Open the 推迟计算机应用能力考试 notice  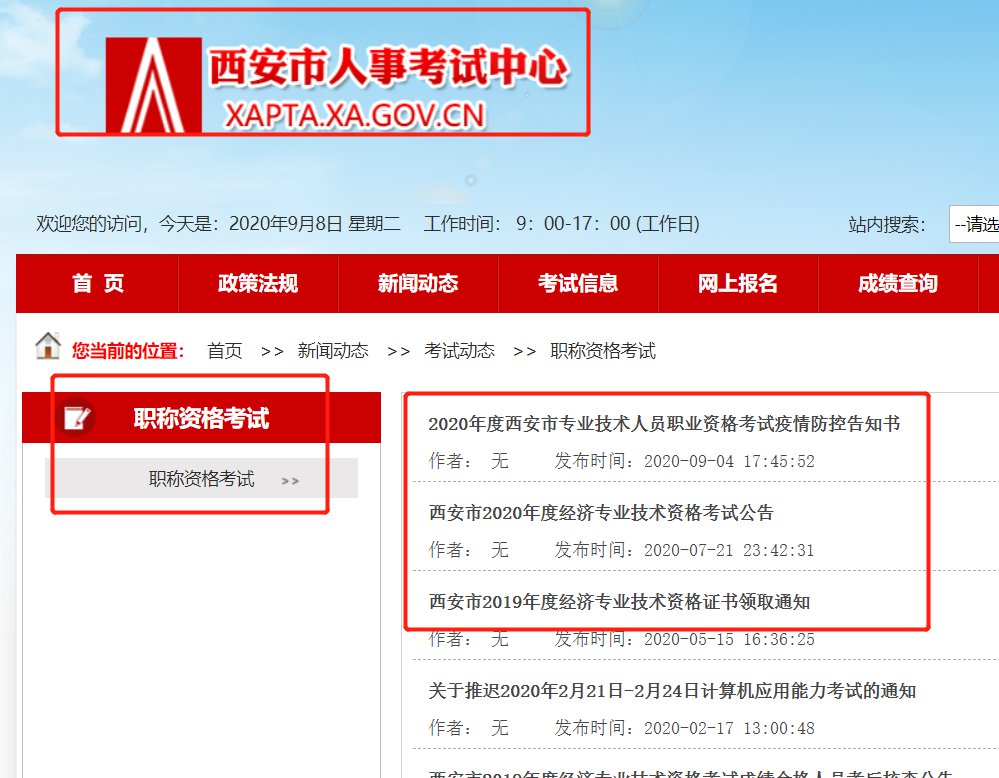pyautogui.click(x=672, y=691)
